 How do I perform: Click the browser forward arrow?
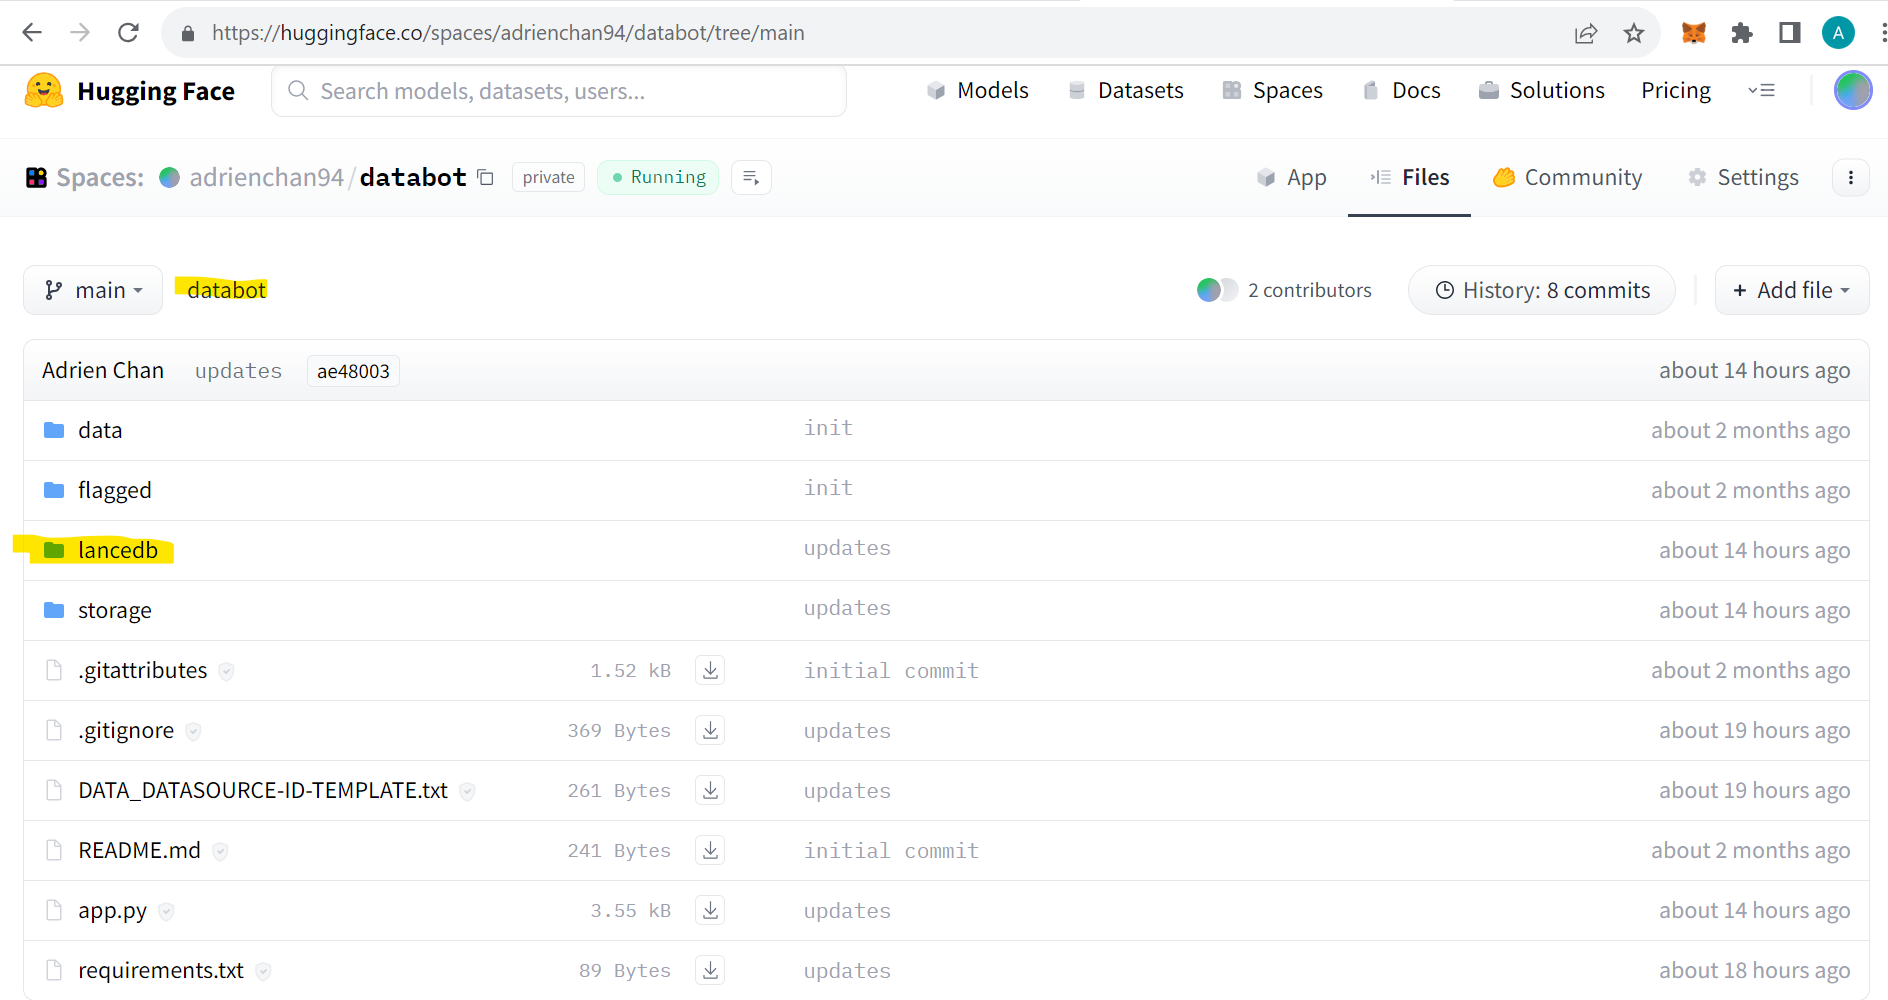point(80,33)
